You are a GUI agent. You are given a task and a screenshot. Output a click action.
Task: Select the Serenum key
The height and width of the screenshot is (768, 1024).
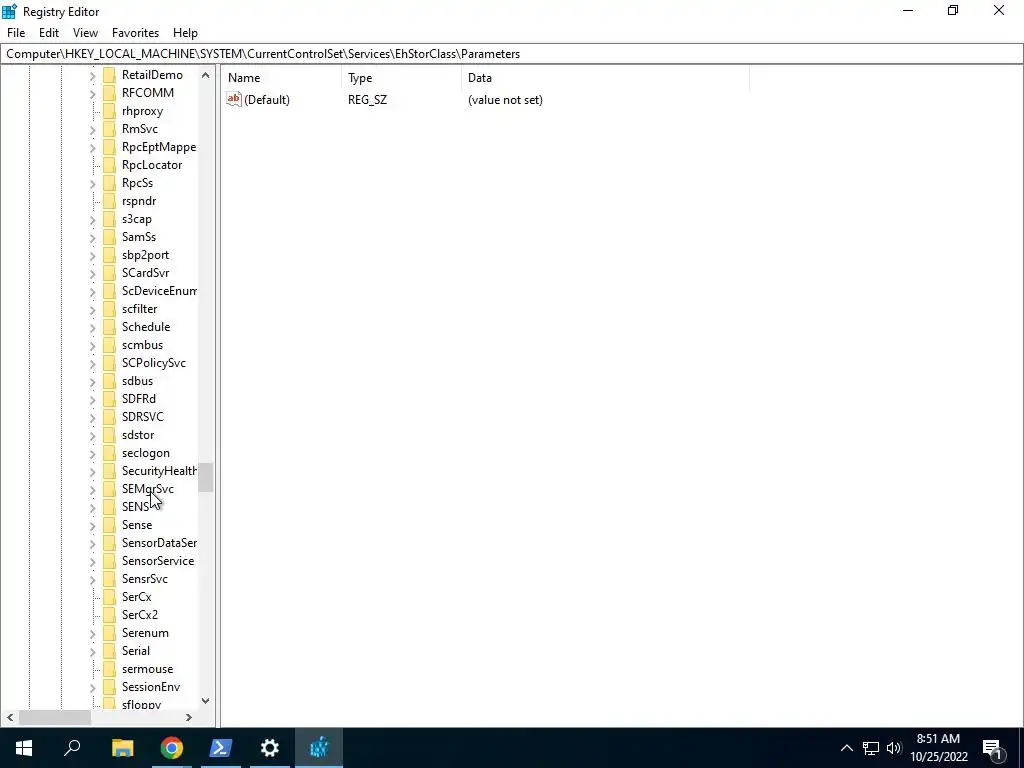(x=145, y=633)
